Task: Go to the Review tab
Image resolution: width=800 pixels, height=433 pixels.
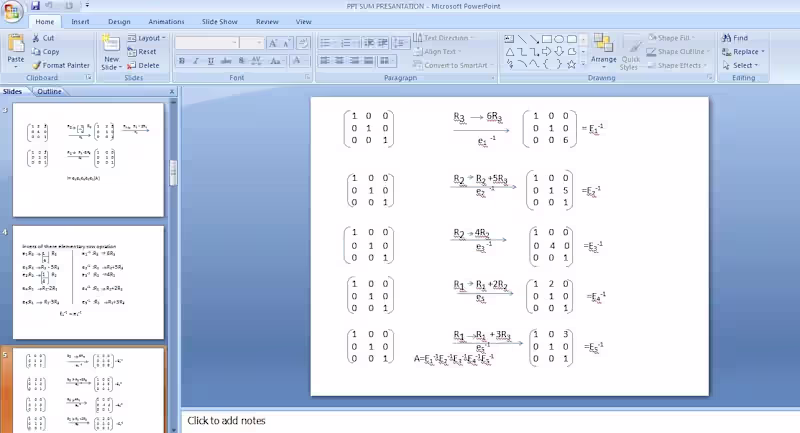Action: click(x=267, y=21)
